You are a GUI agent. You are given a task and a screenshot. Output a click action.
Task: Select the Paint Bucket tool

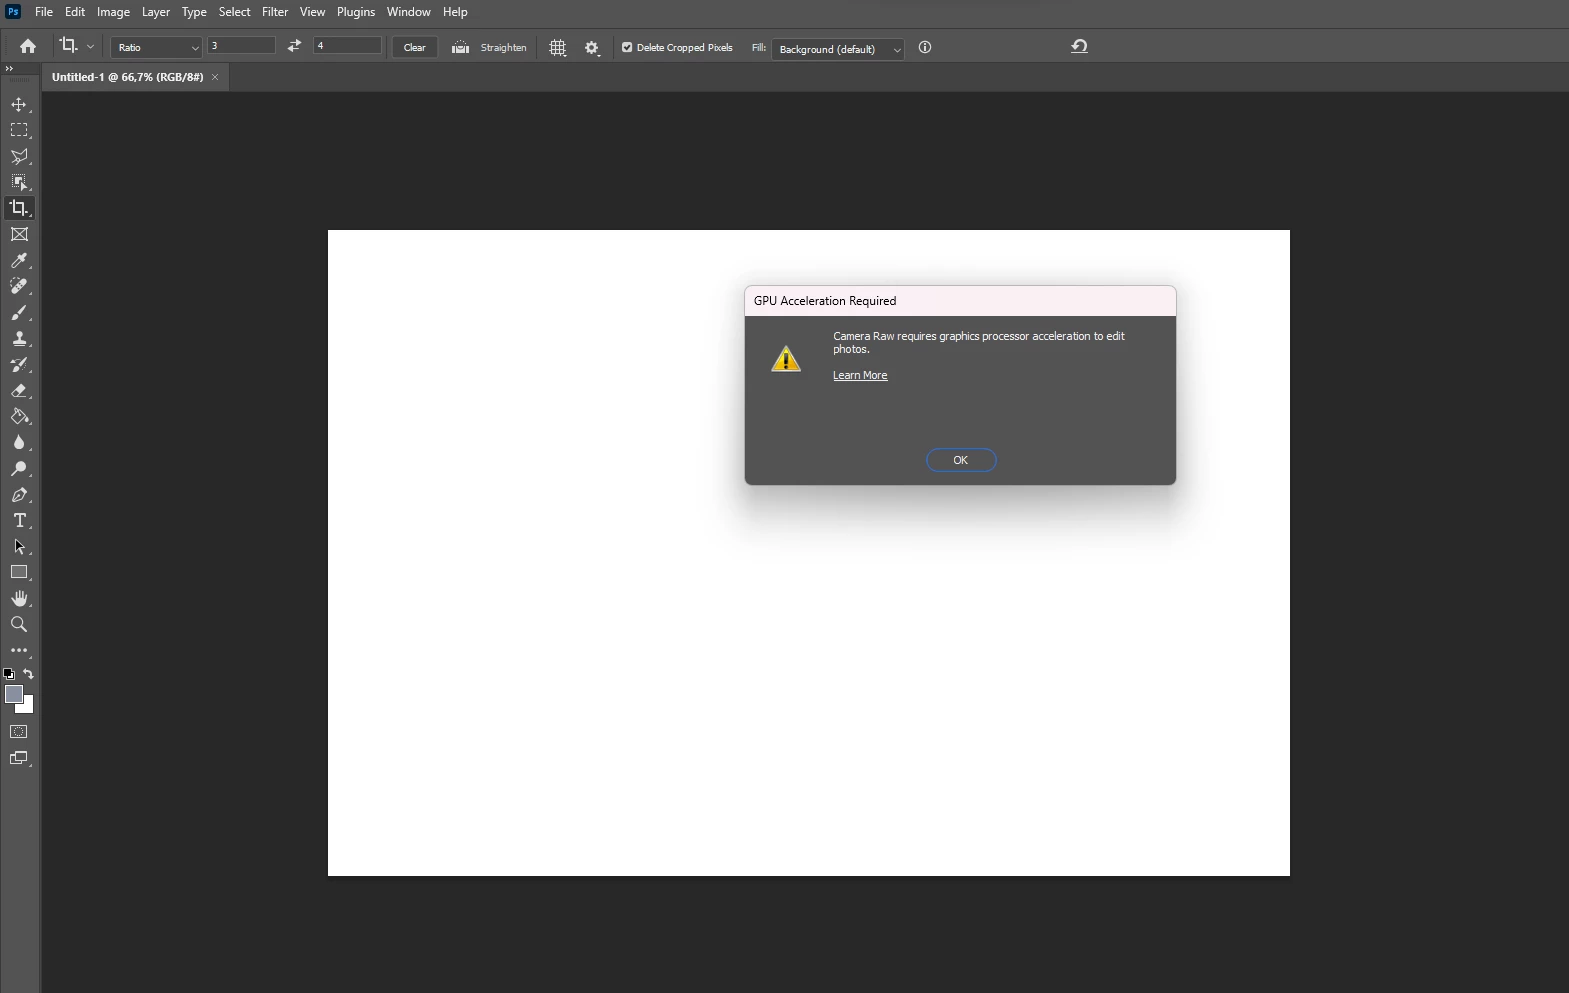tap(19, 417)
